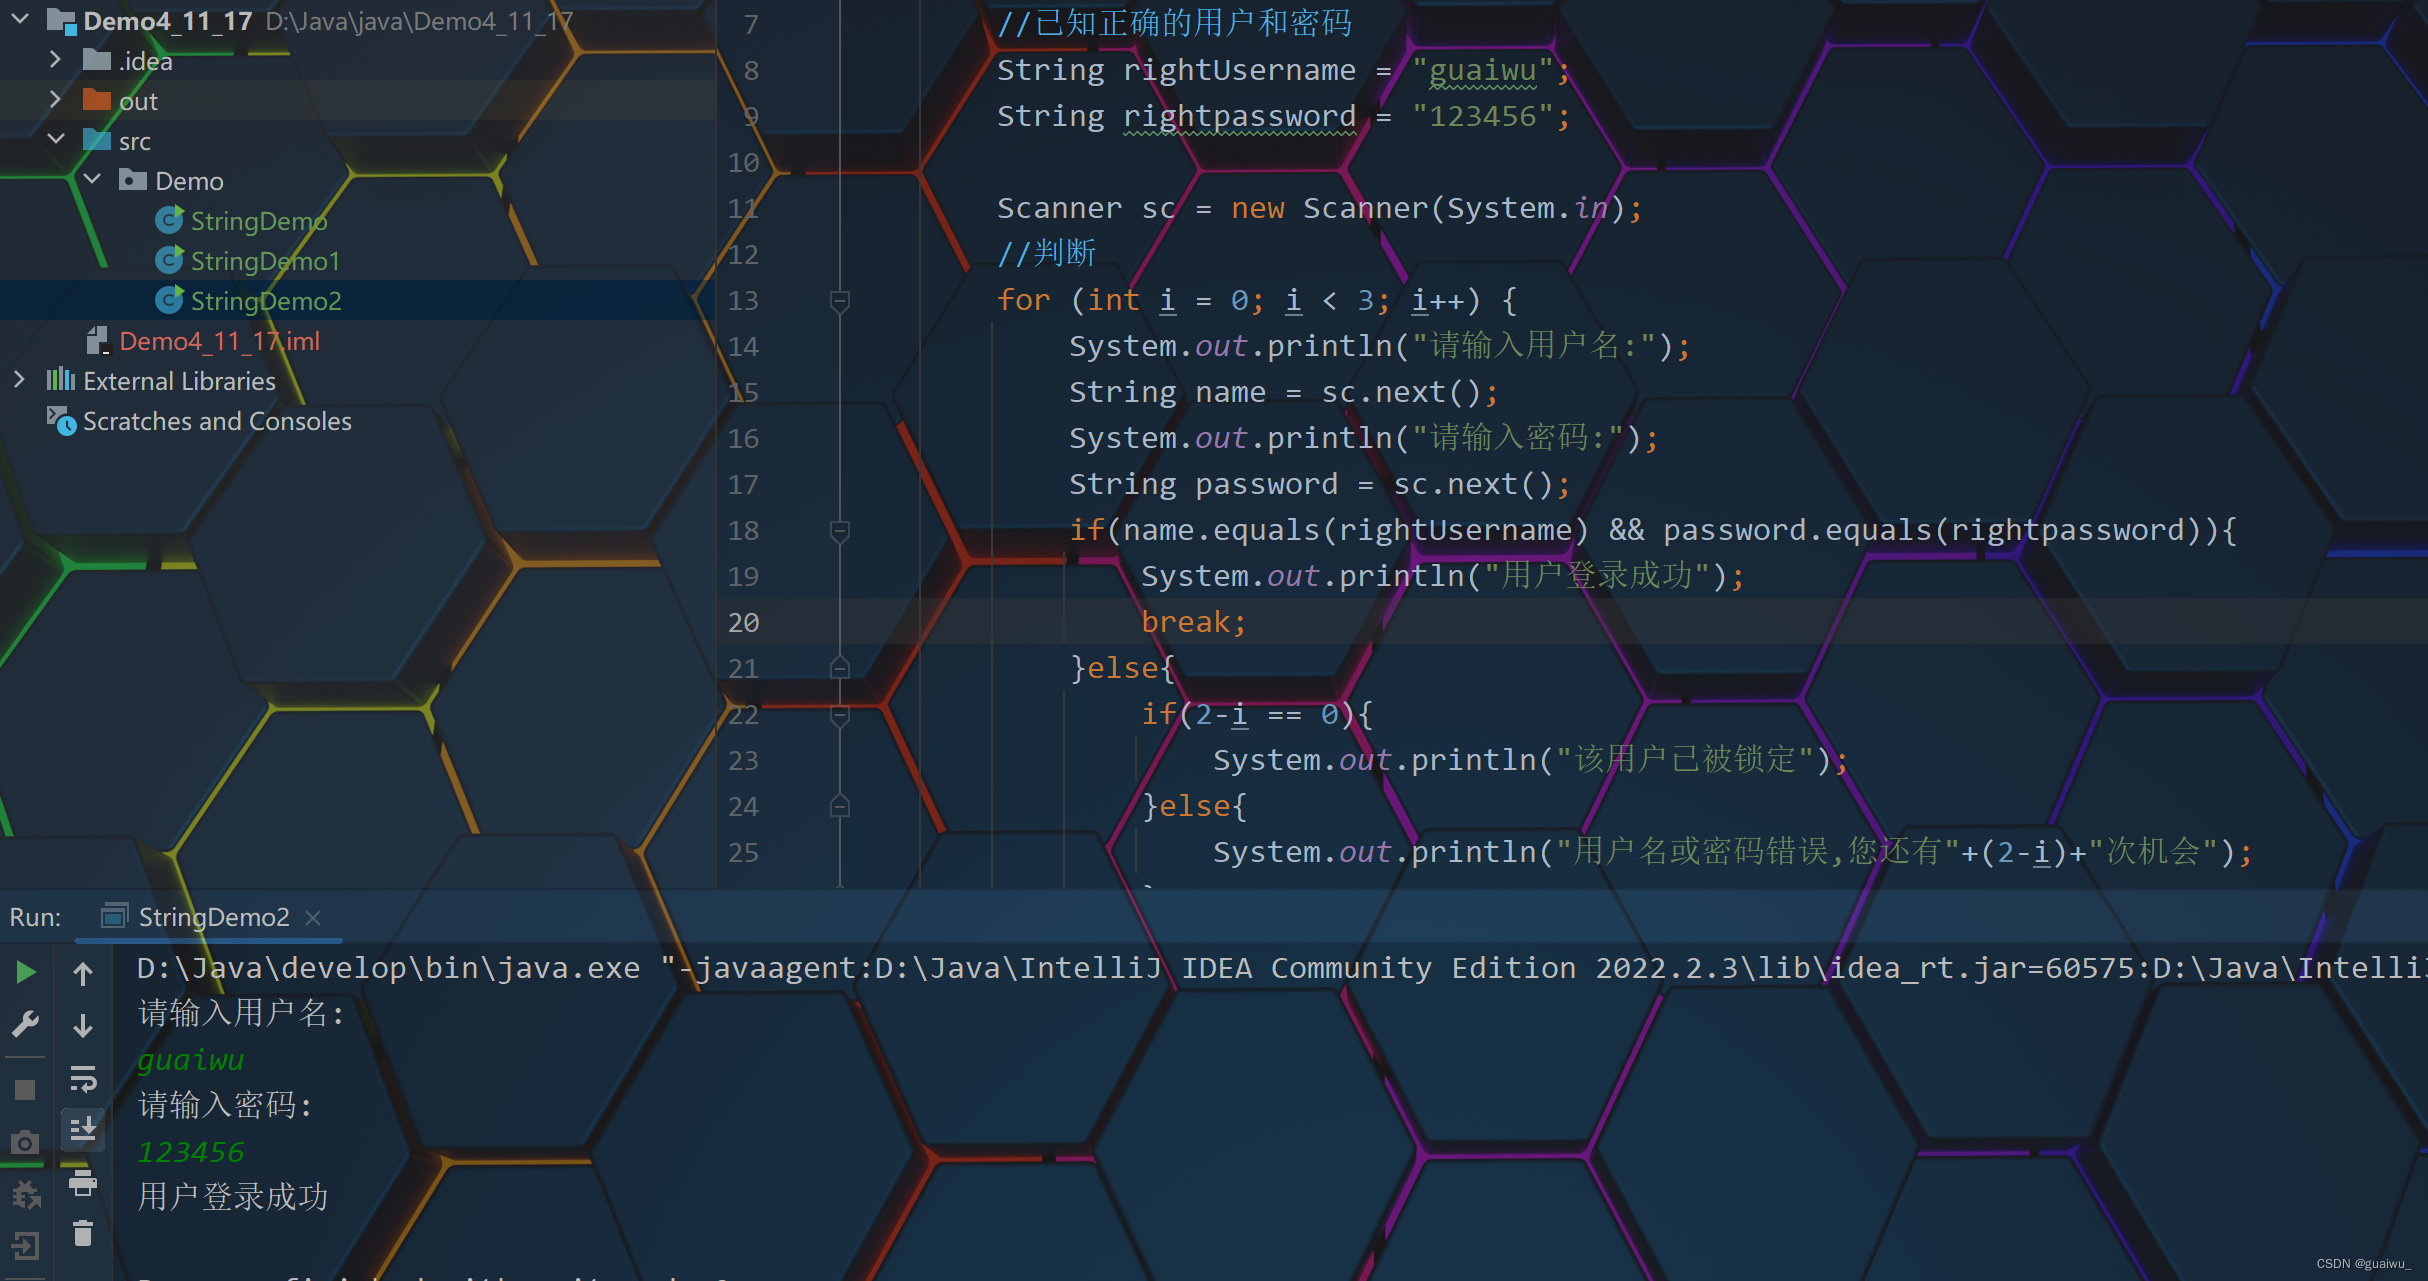Click the src folder icon
2428x1281 pixels.
click(x=96, y=140)
